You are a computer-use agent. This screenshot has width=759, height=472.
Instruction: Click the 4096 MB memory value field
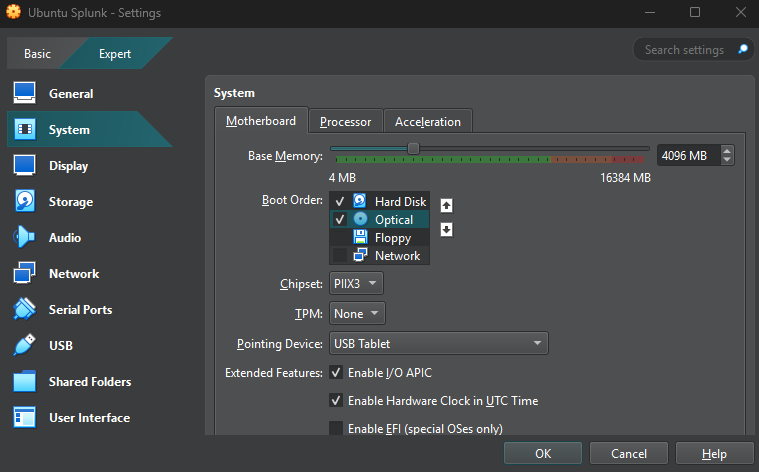pyautogui.click(x=688, y=155)
